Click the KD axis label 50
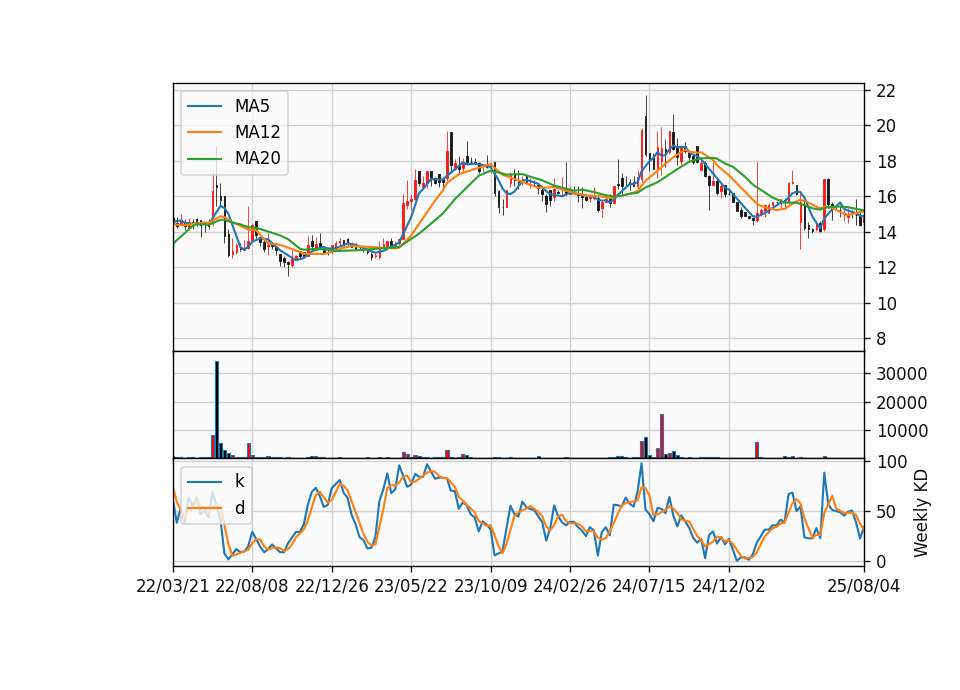The image size is (960, 690). (886, 512)
